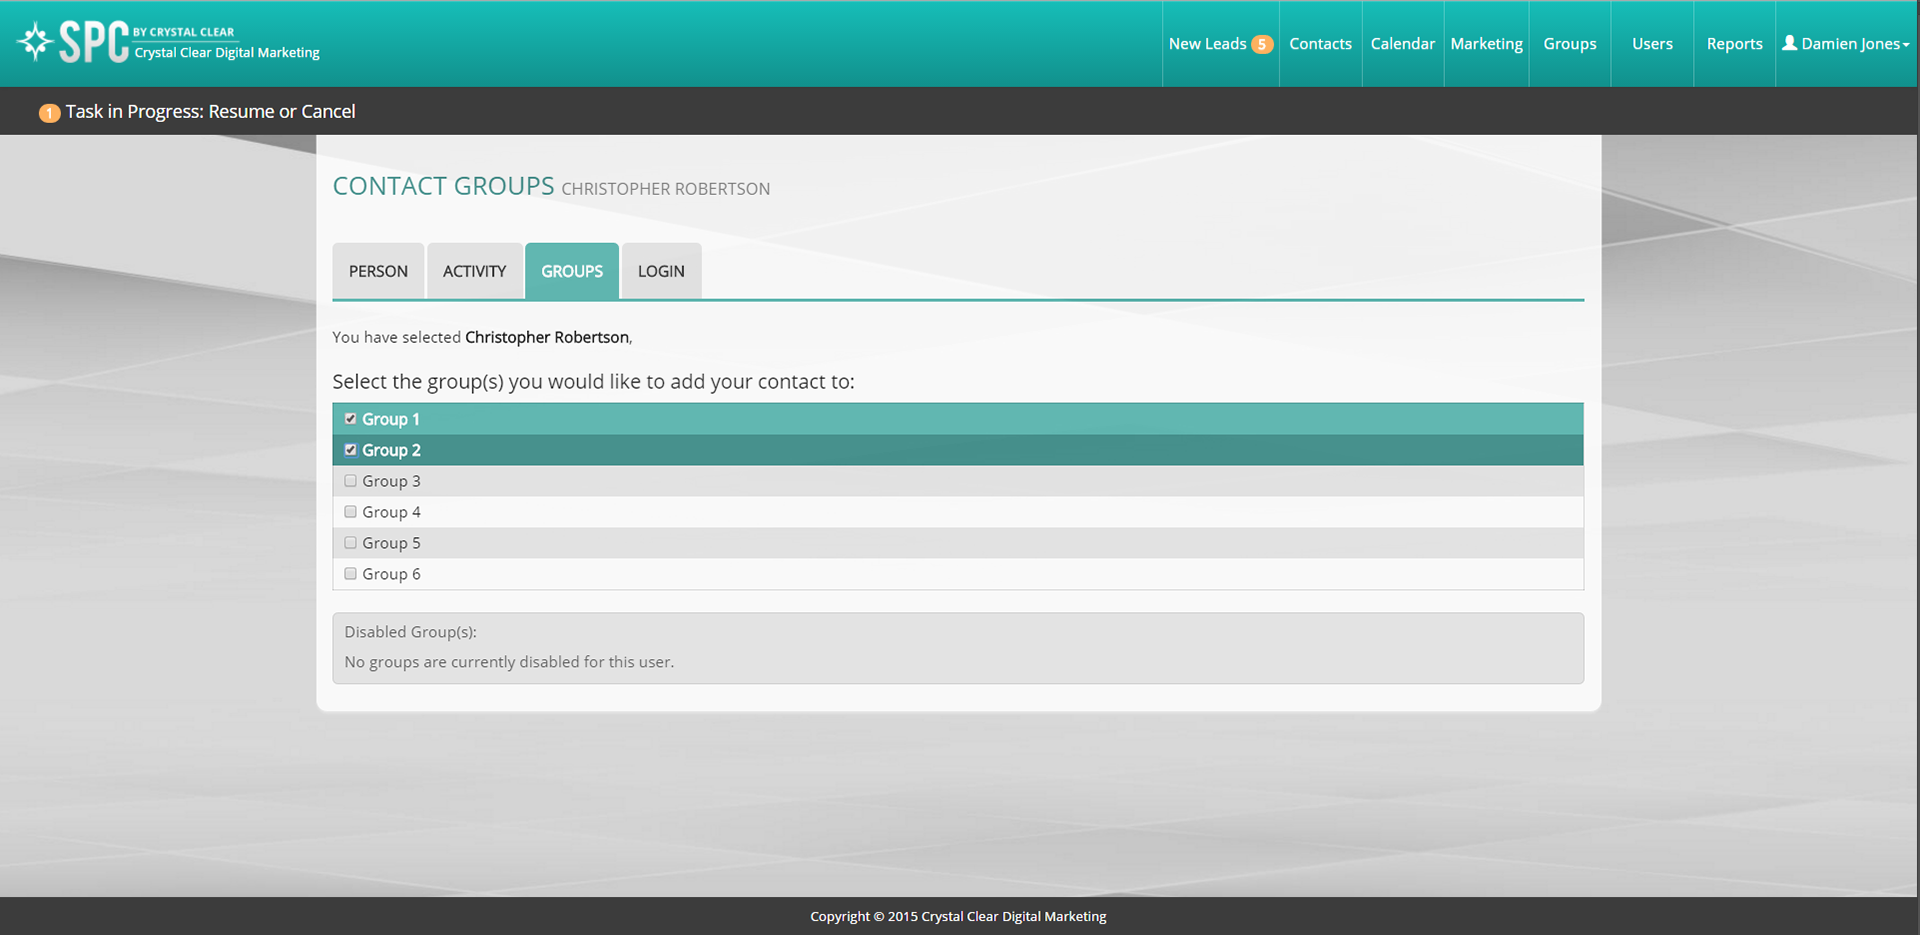Click the New Leads count badge
1920x935 pixels.
pyautogui.click(x=1262, y=44)
